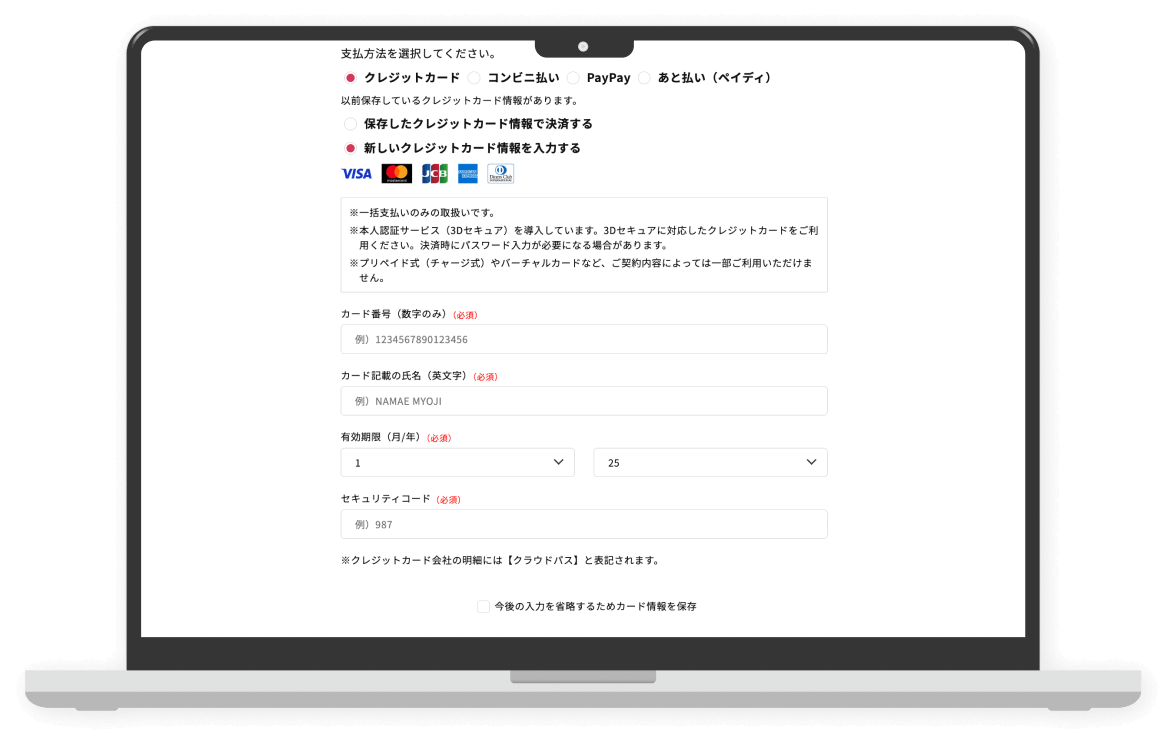Screen dimensions: 1175x744
Task: Check the カード情報を保存 checkbox
Action: 484,606
